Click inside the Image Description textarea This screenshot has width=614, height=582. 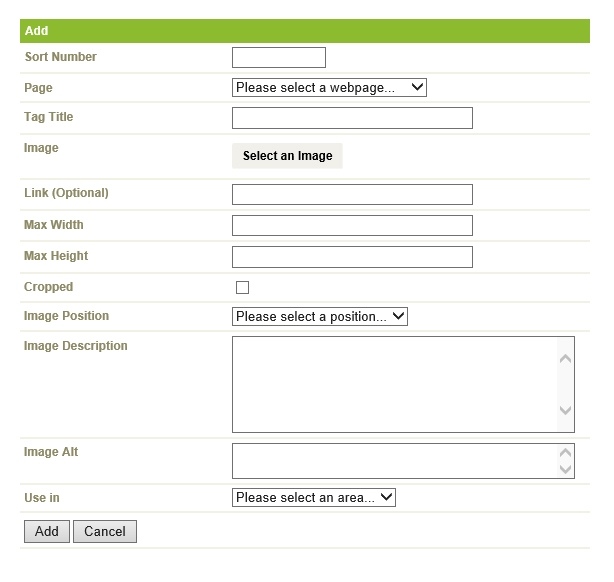tap(395, 385)
